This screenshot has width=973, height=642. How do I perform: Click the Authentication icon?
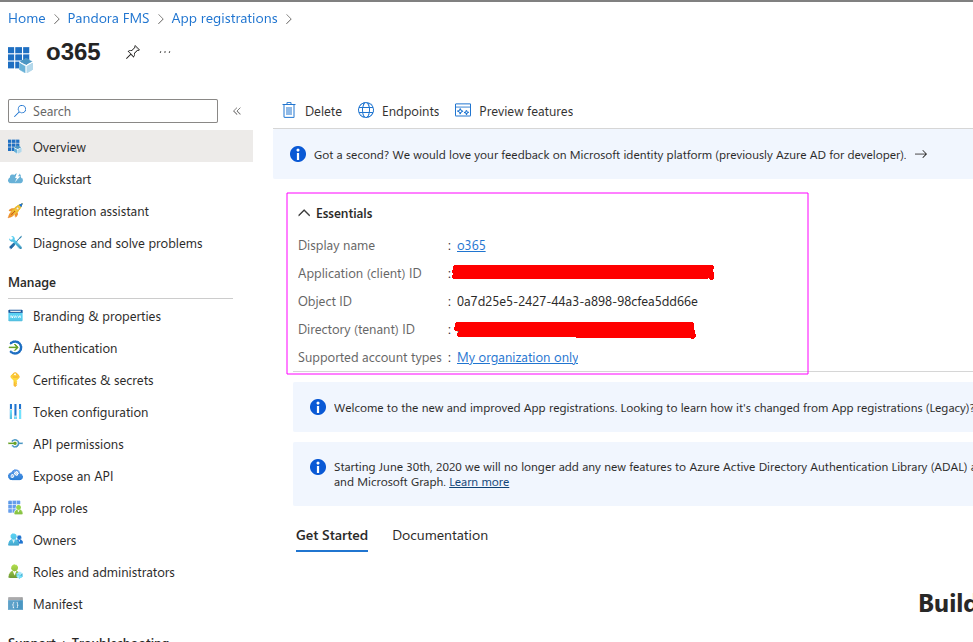point(15,348)
